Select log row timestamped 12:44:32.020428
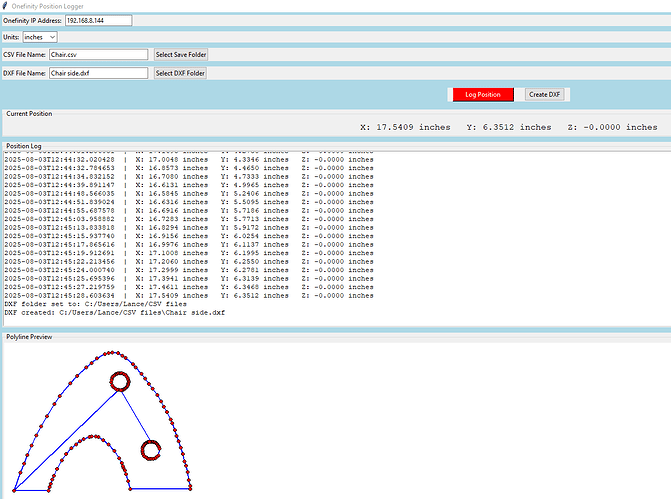This screenshot has height=499, width=671. [x=189, y=160]
